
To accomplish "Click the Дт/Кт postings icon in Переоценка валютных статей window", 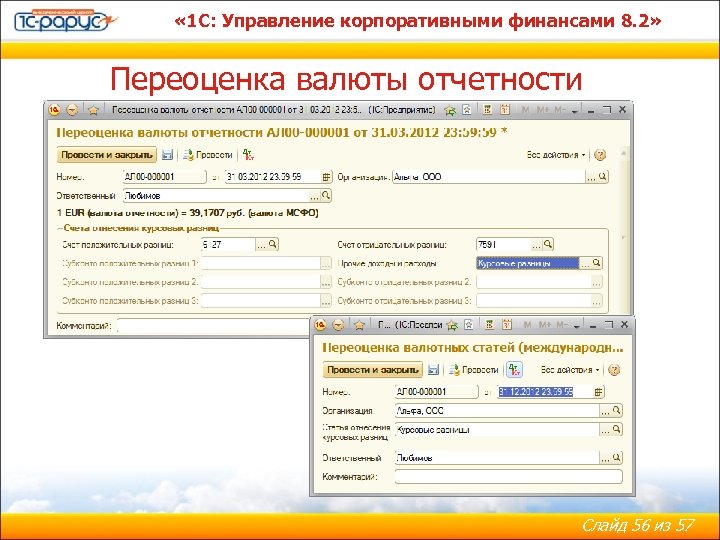I will tap(514, 370).
